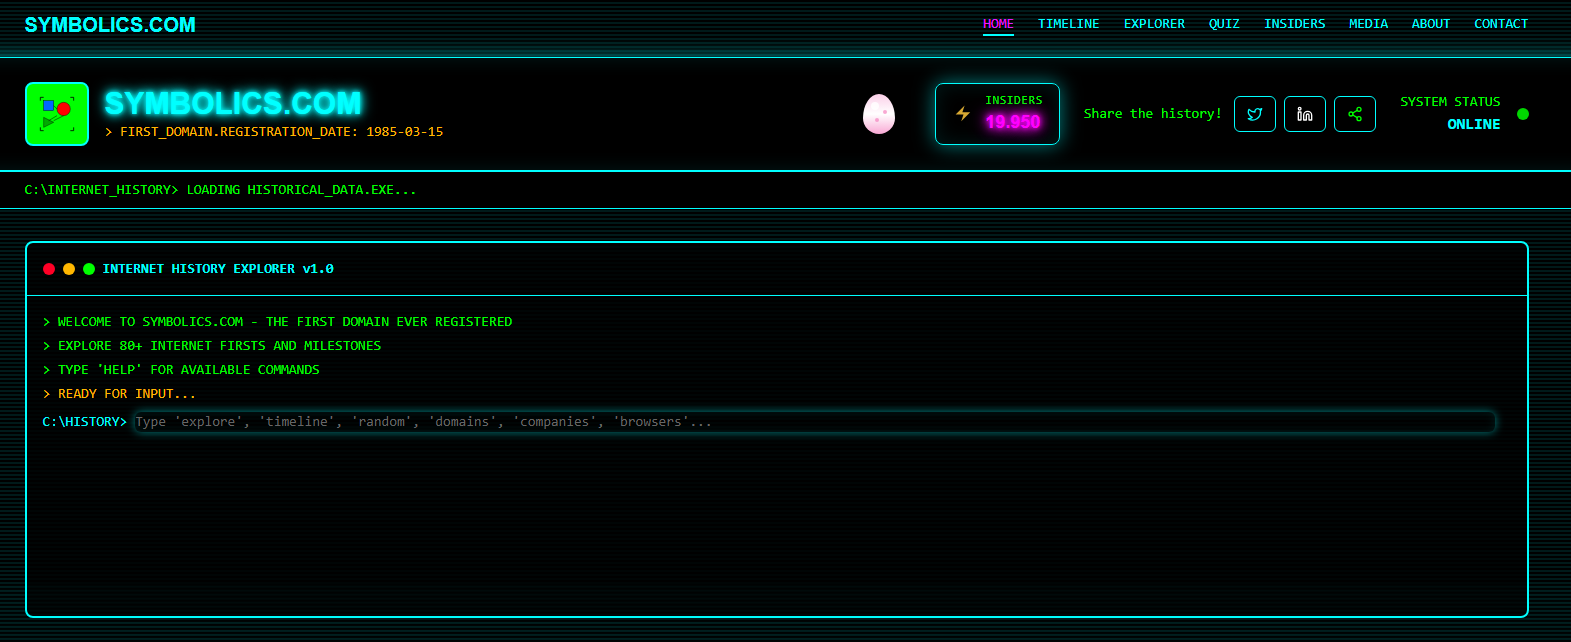Screen dimensions: 1571x642
Task: Open the Quiz page from navigation
Action: (1224, 24)
